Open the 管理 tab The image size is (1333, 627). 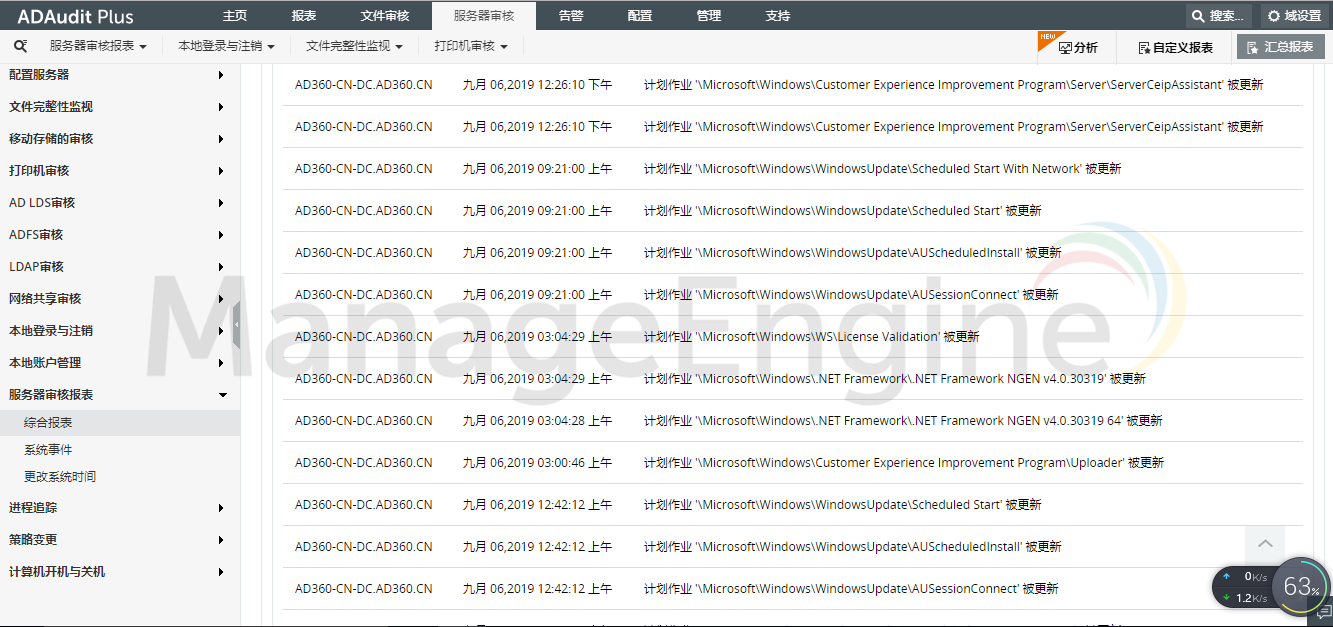(708, 16)
